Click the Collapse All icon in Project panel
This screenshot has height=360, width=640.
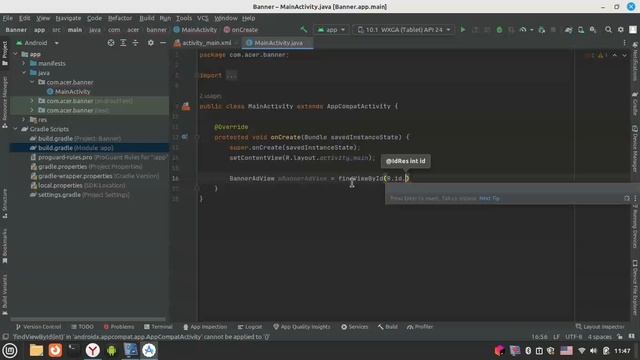pos(135,42)
